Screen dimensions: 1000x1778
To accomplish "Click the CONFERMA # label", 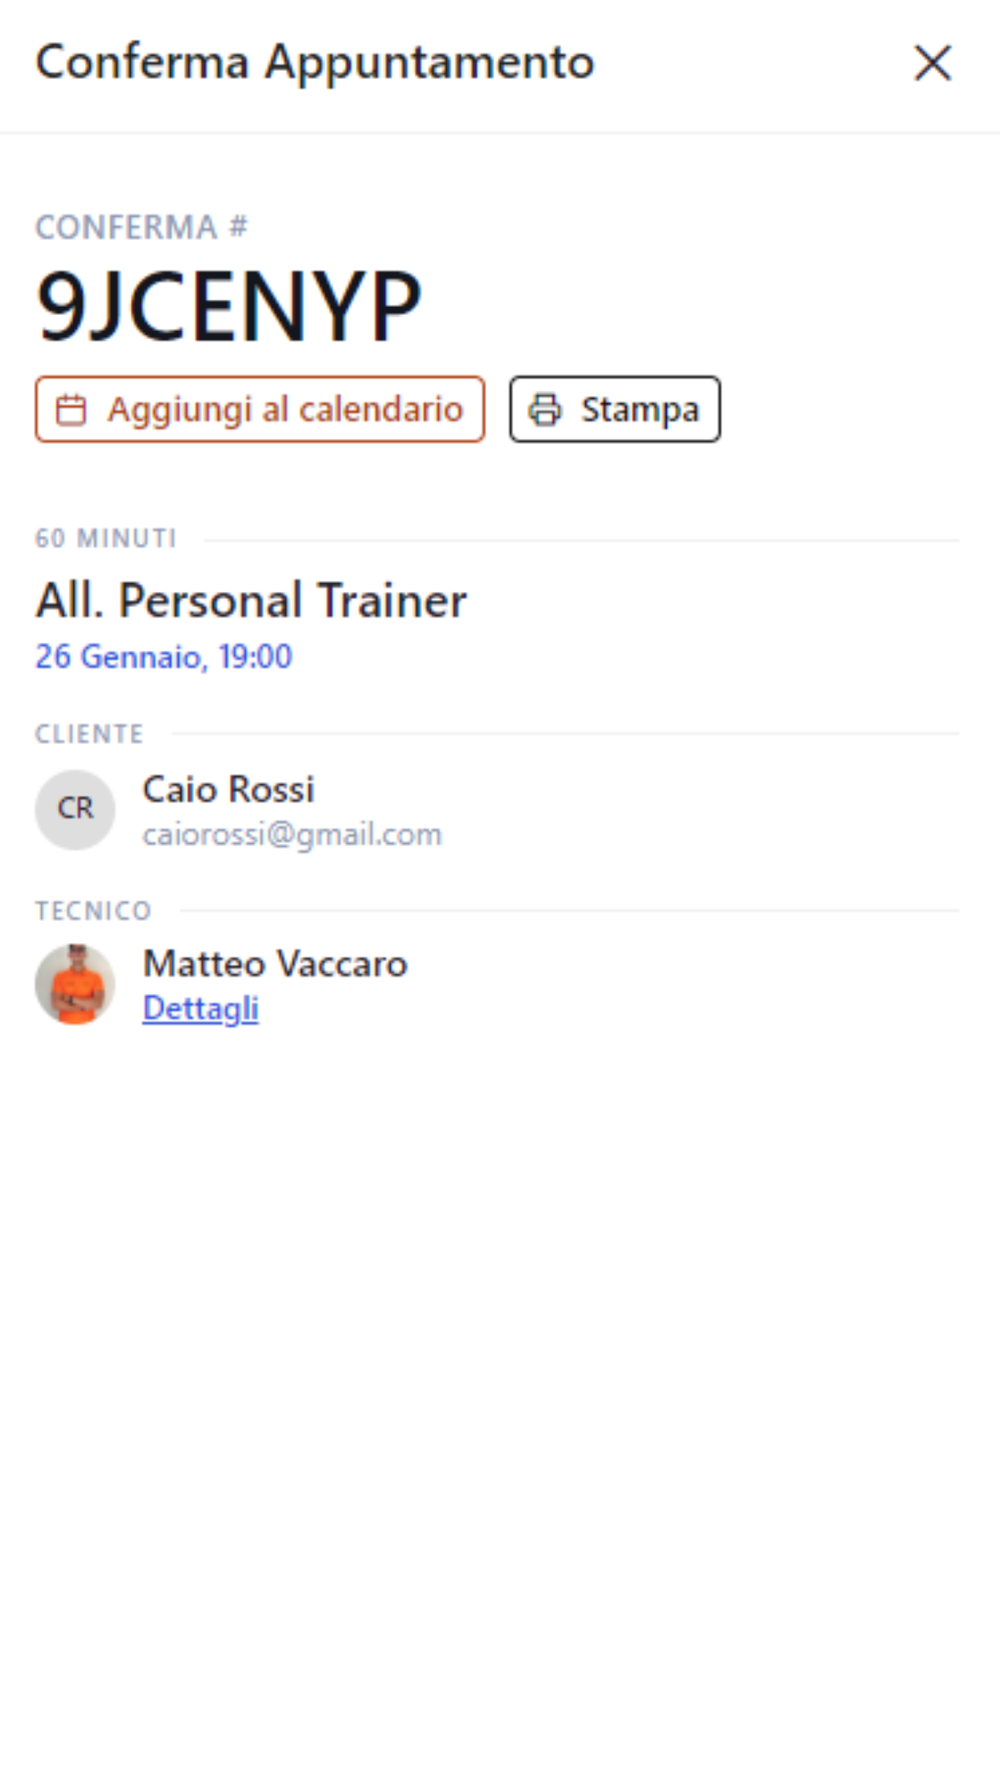I will [x=141, y=227].
